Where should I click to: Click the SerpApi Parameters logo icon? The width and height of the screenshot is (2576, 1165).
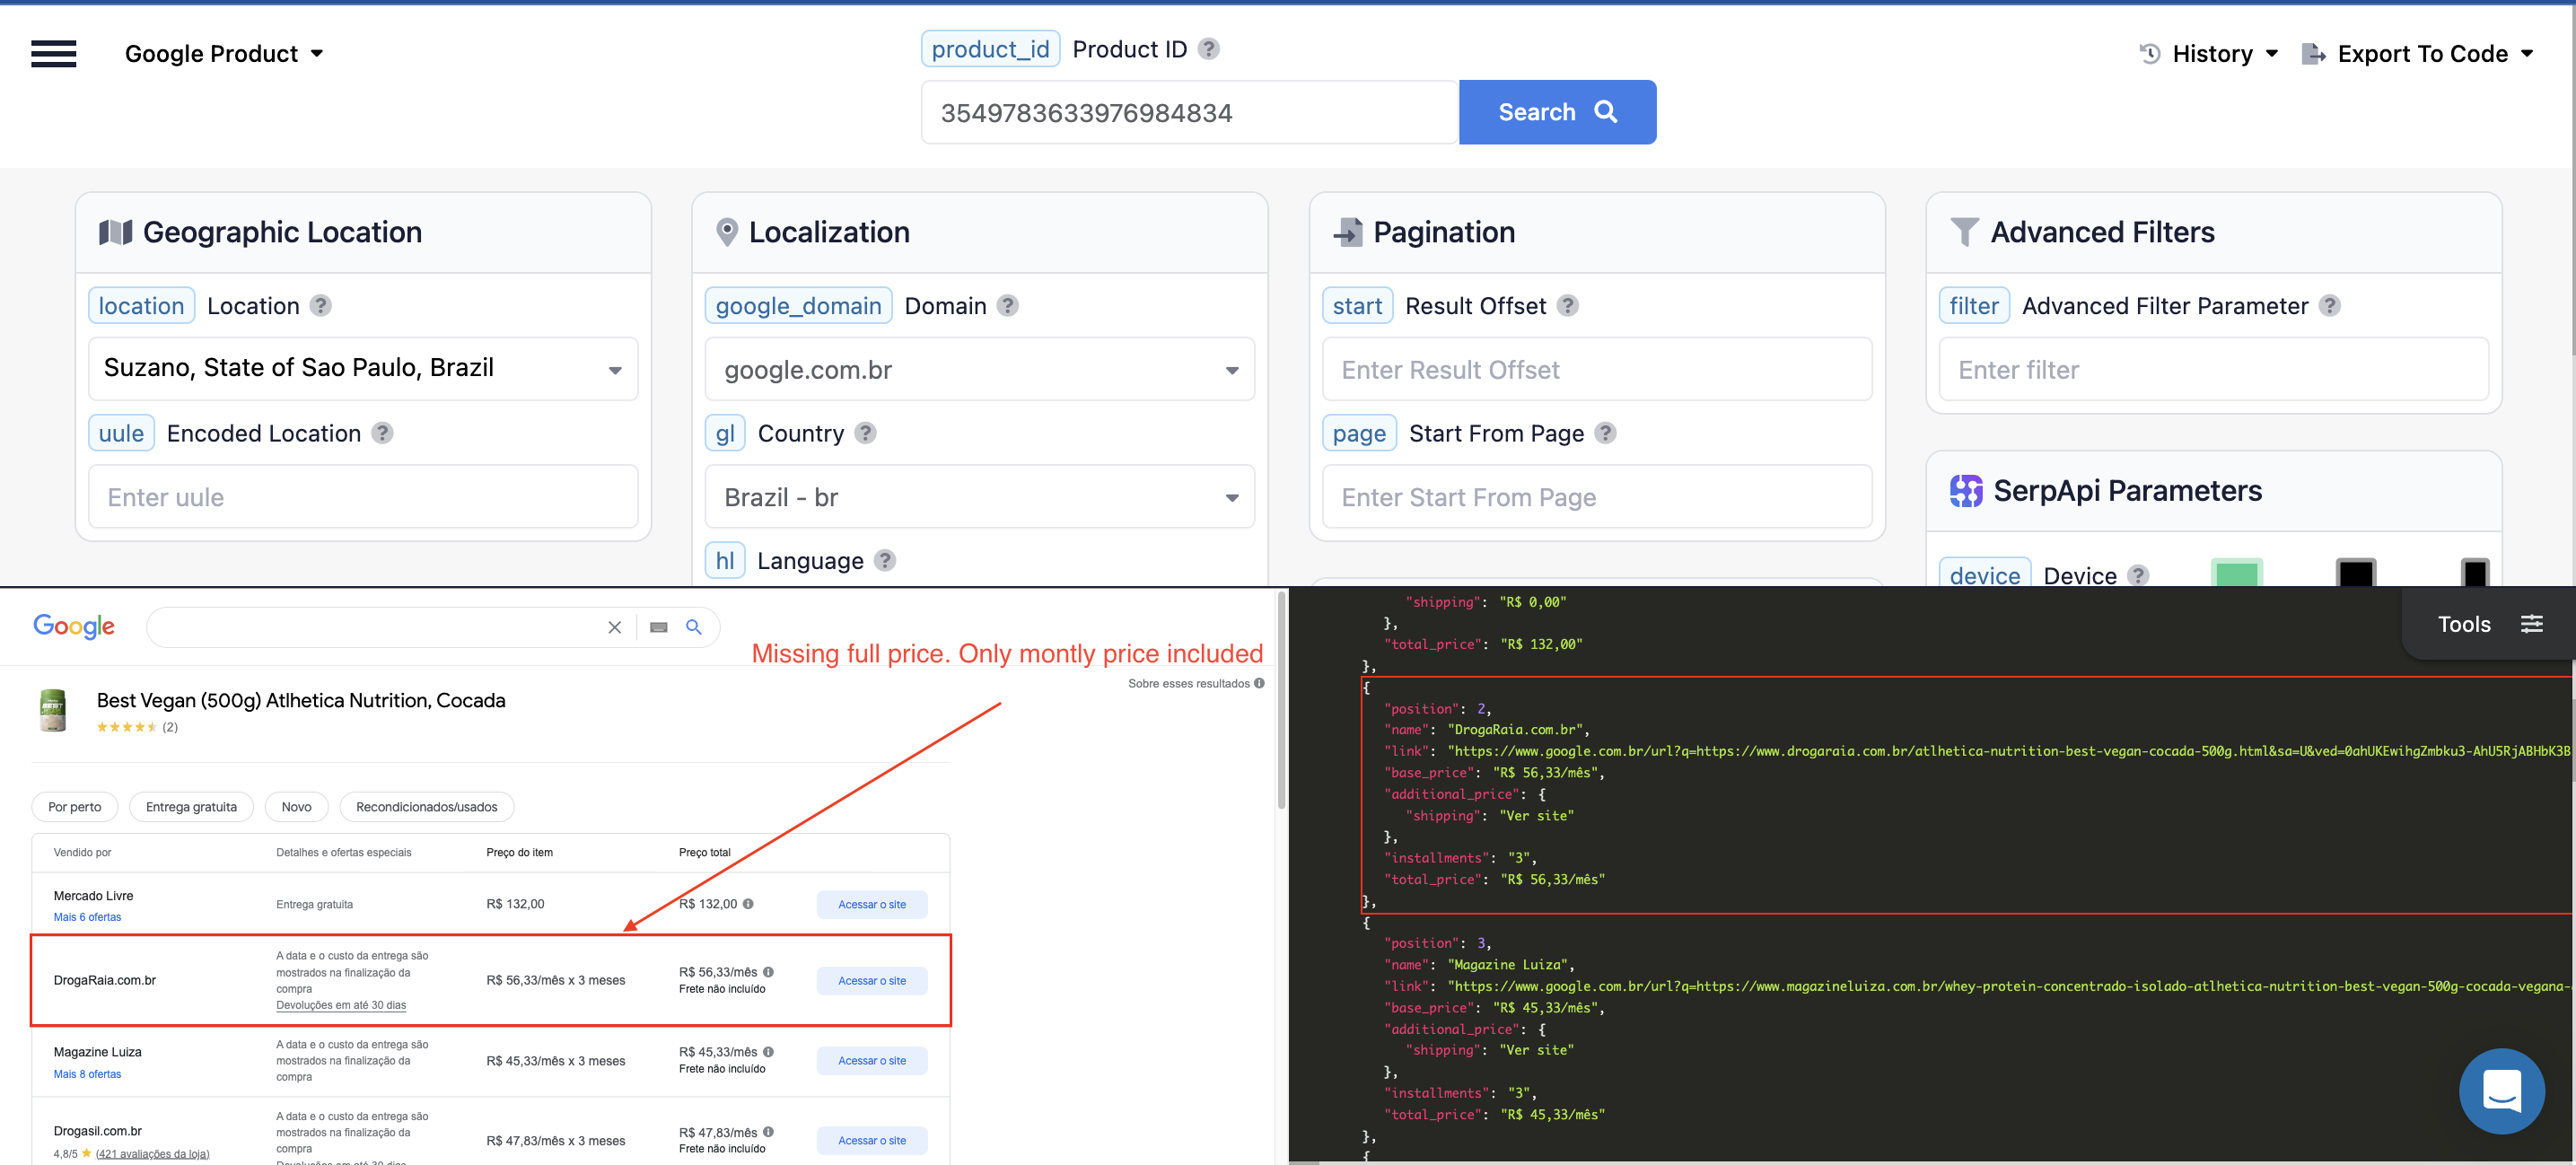(x=1966, y=490)
